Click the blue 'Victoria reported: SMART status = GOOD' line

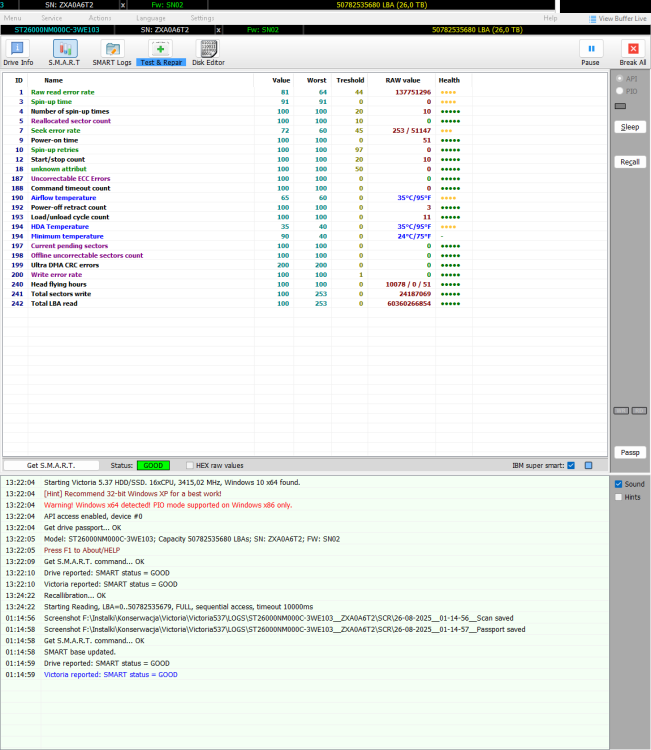coord(110,674)
